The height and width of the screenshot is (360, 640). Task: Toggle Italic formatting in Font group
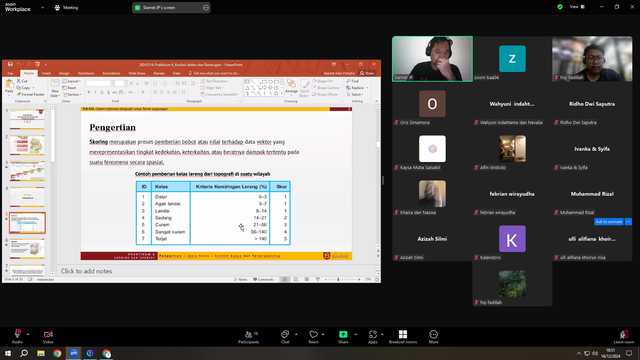(96, 93)
